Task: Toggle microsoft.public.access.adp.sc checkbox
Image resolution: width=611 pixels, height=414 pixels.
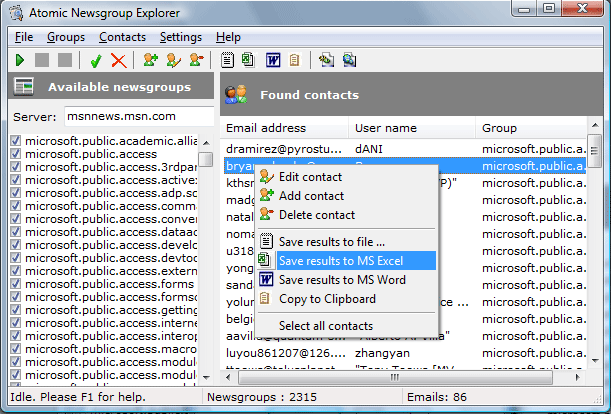Action: pyautogui.click(x=16, y=193)
